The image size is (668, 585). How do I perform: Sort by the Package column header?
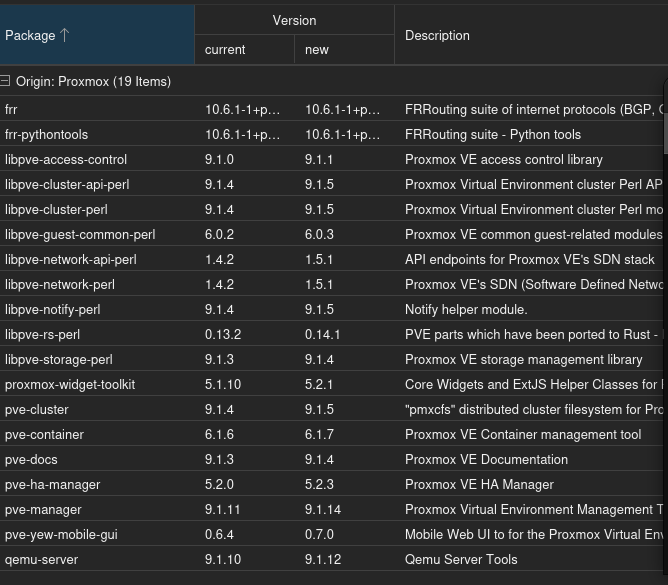pyautogui.click(x=97, y=35)
